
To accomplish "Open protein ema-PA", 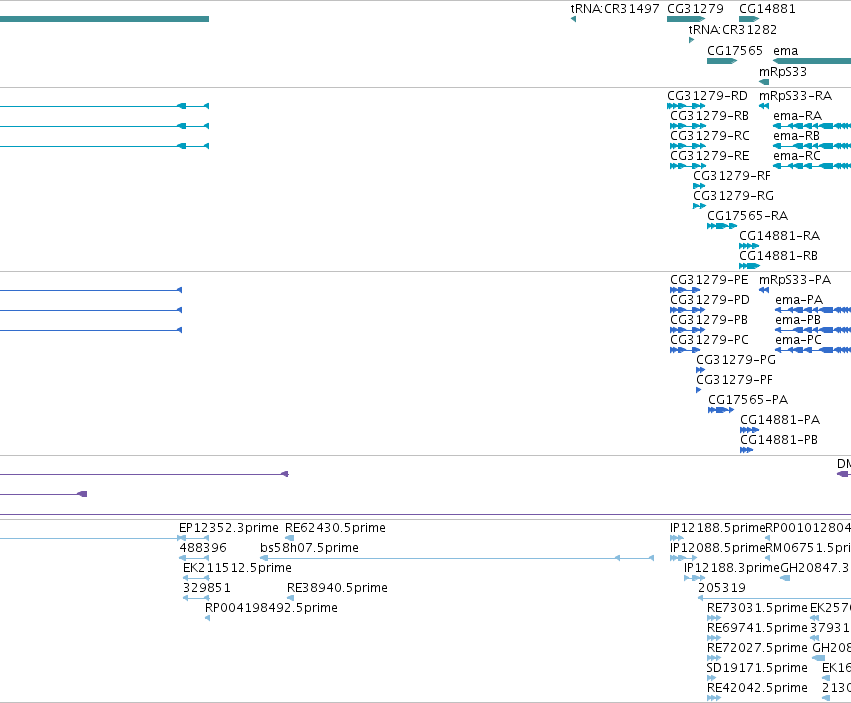I will pos(799,300).
